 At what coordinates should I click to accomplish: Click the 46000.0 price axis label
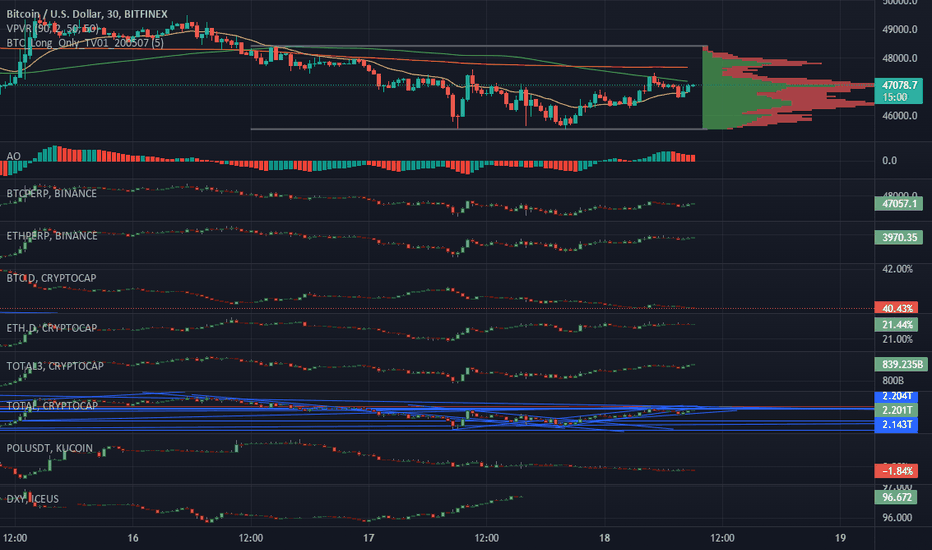pyautogui.click(x=899, y=116)
